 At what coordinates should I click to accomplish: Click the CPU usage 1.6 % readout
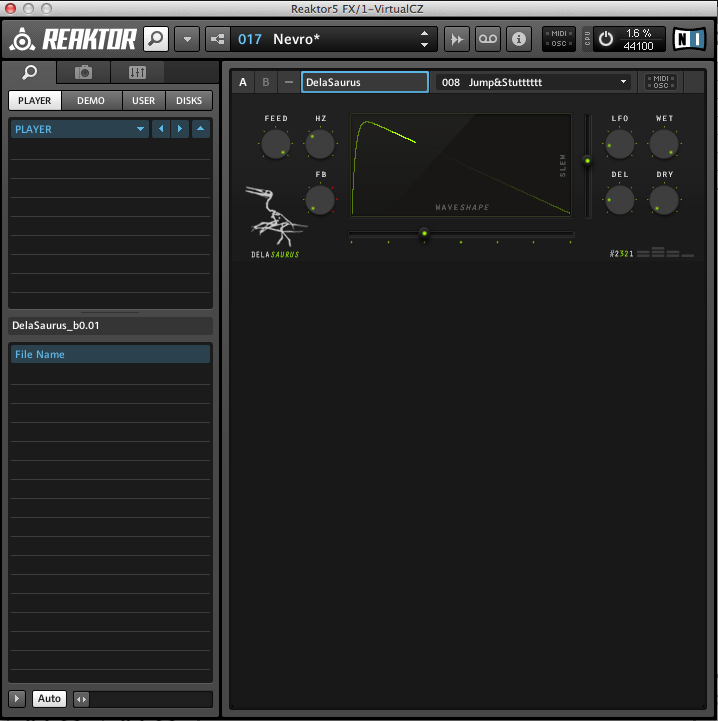click(638, 33)
